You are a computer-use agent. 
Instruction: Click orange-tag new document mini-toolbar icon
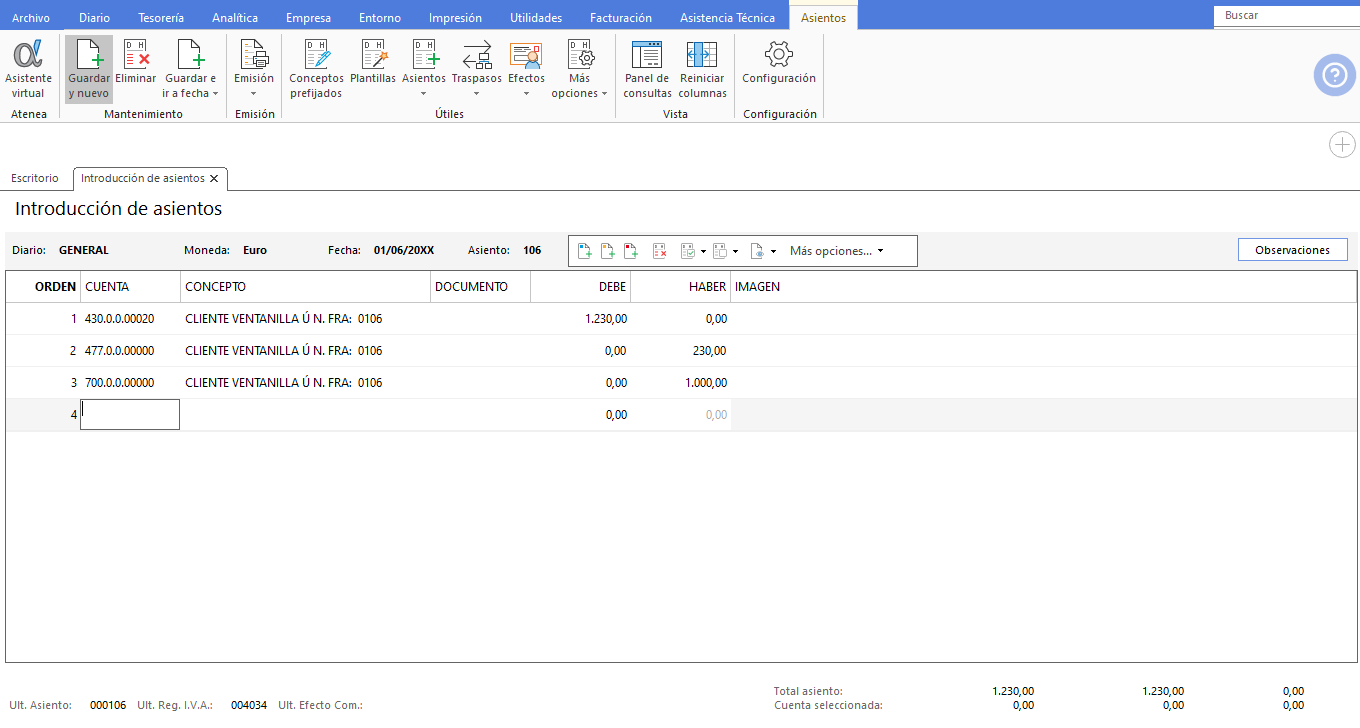pyautogui.click(x=608, y=251)
